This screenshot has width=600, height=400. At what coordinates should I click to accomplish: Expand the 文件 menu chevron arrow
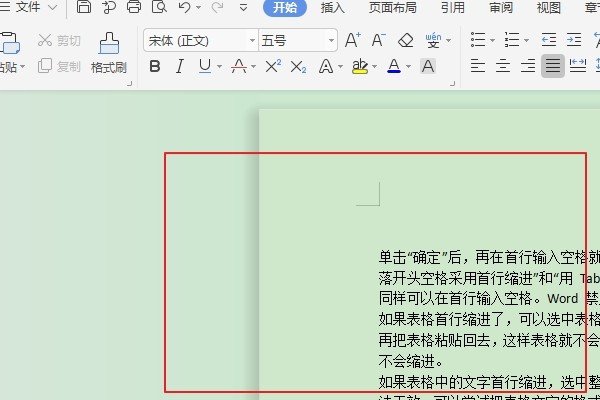pyautogui.click(x=53, y=7)
